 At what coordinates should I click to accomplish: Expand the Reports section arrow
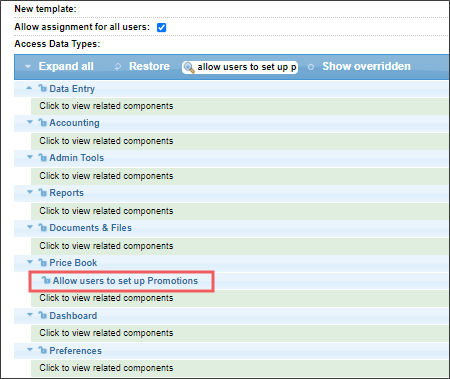click(x=30, y=192)
